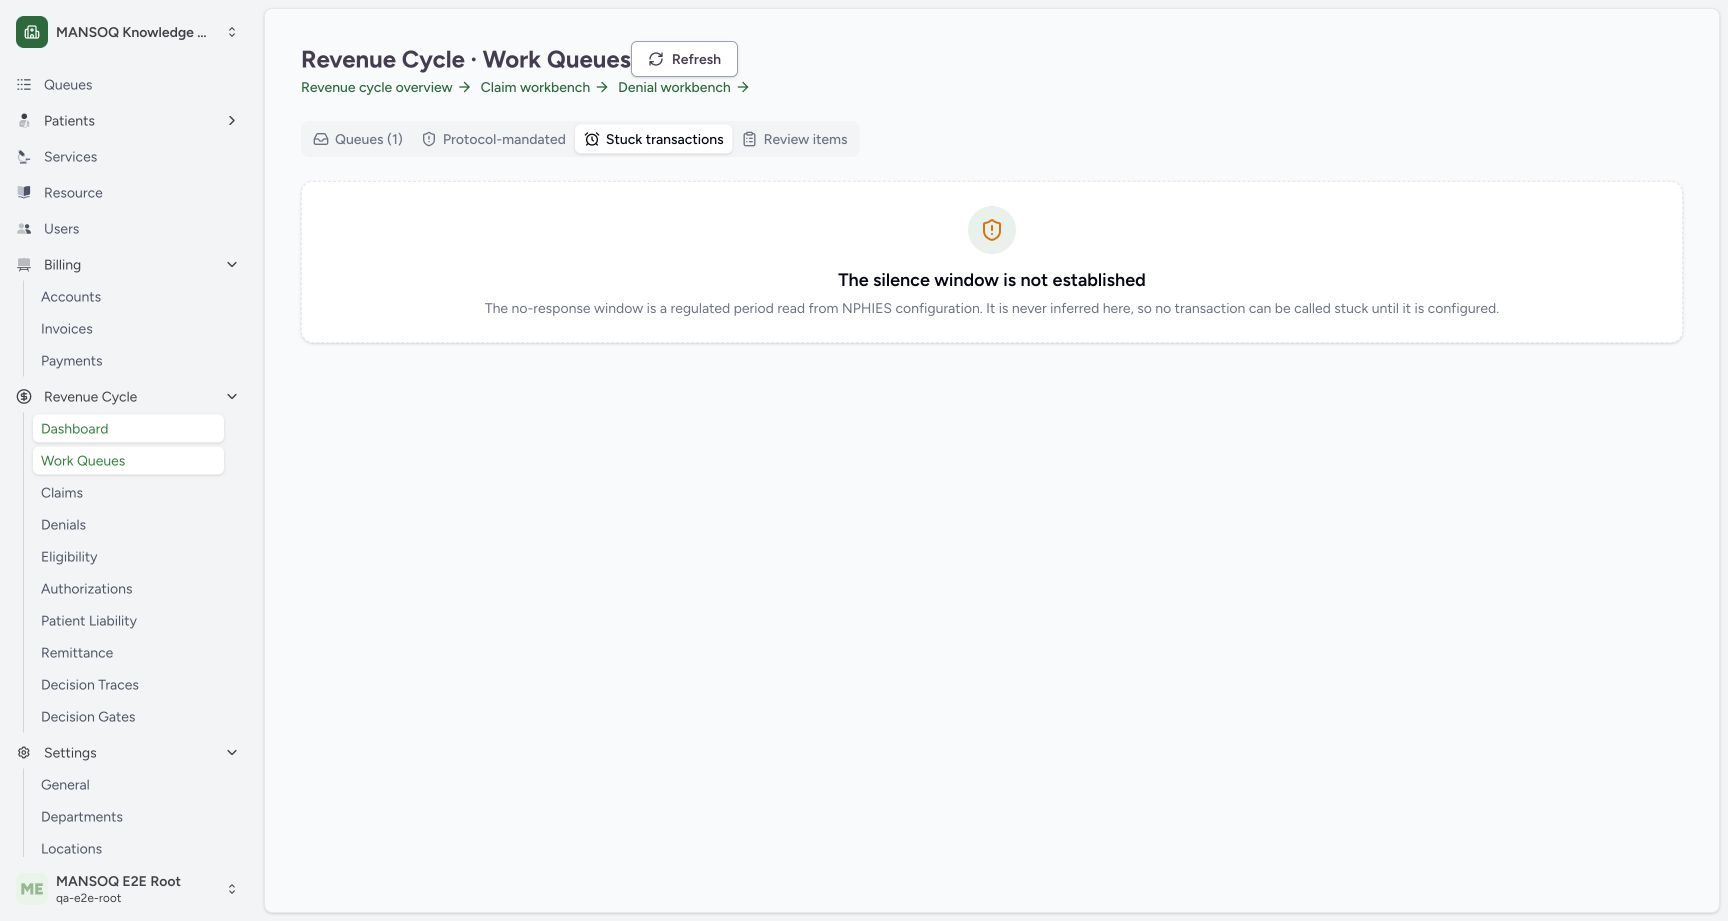
Task: Click the arrow after Revenue cycle overview
Action: click(465, 87)
